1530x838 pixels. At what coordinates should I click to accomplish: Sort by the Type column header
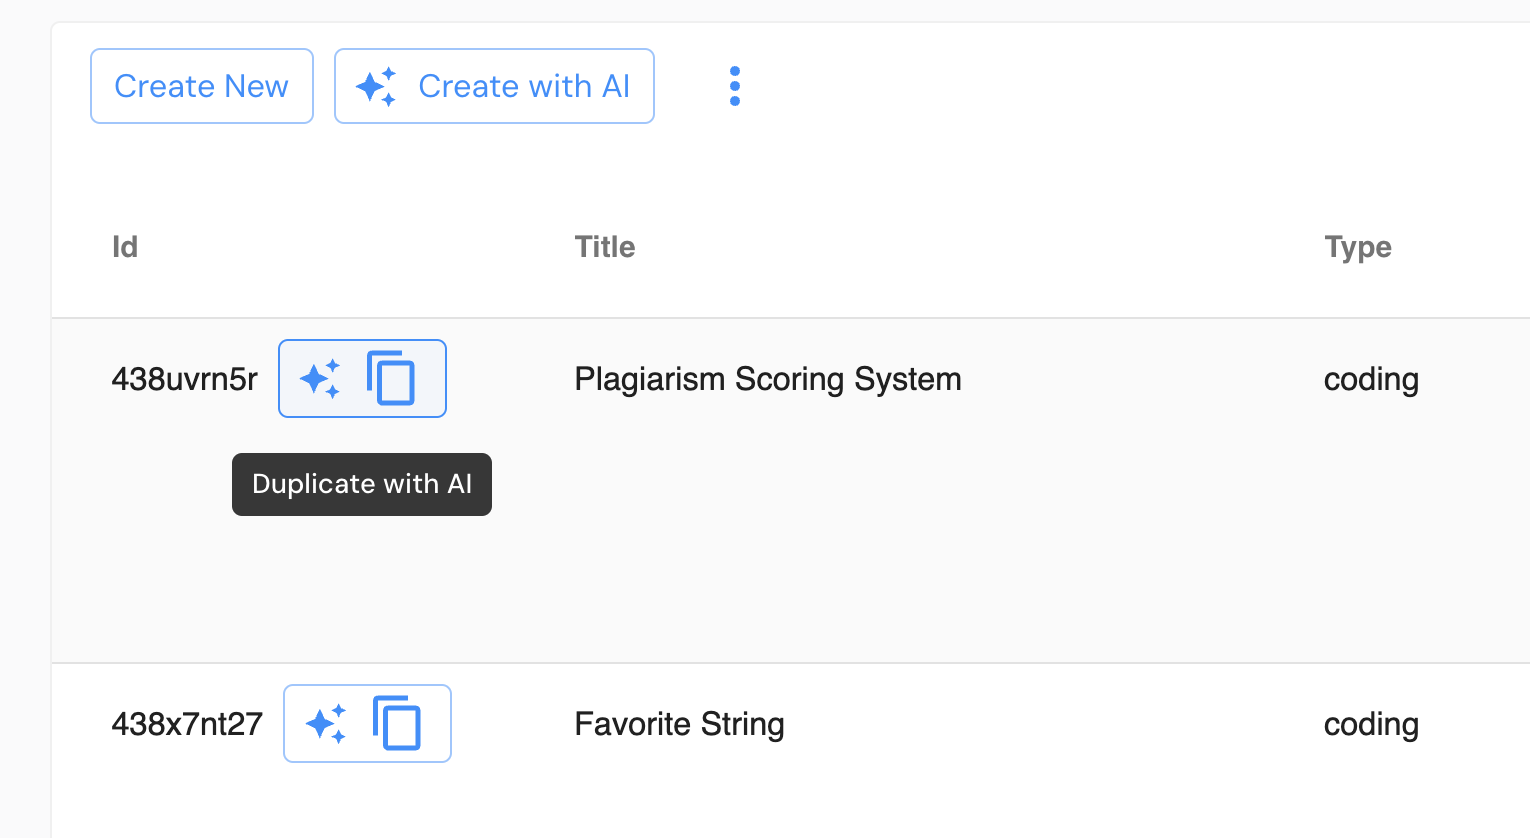(x=1357, y=247)
